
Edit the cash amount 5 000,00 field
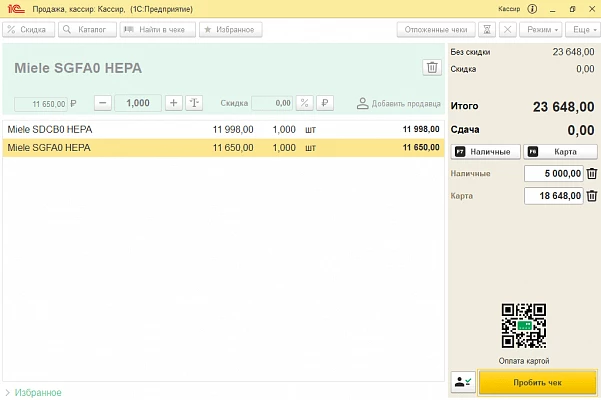pyautogui.click(x=553, y=174)
